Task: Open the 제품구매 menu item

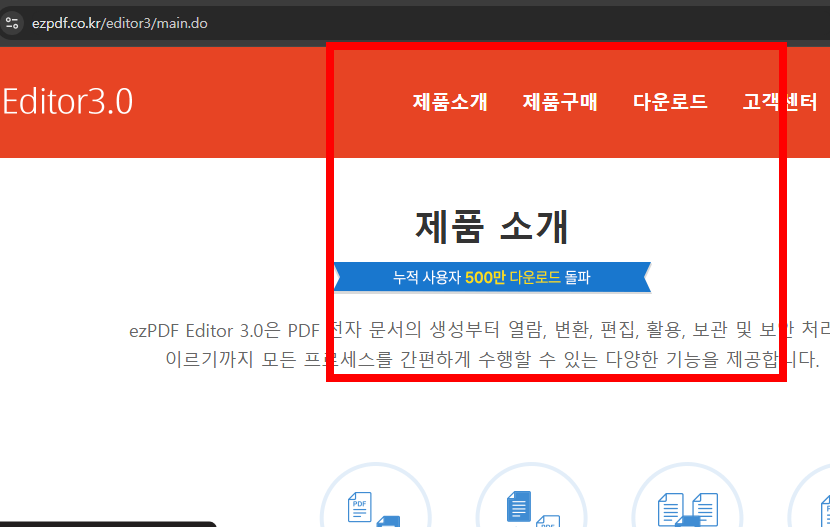Action: click(x=560, y=102)
